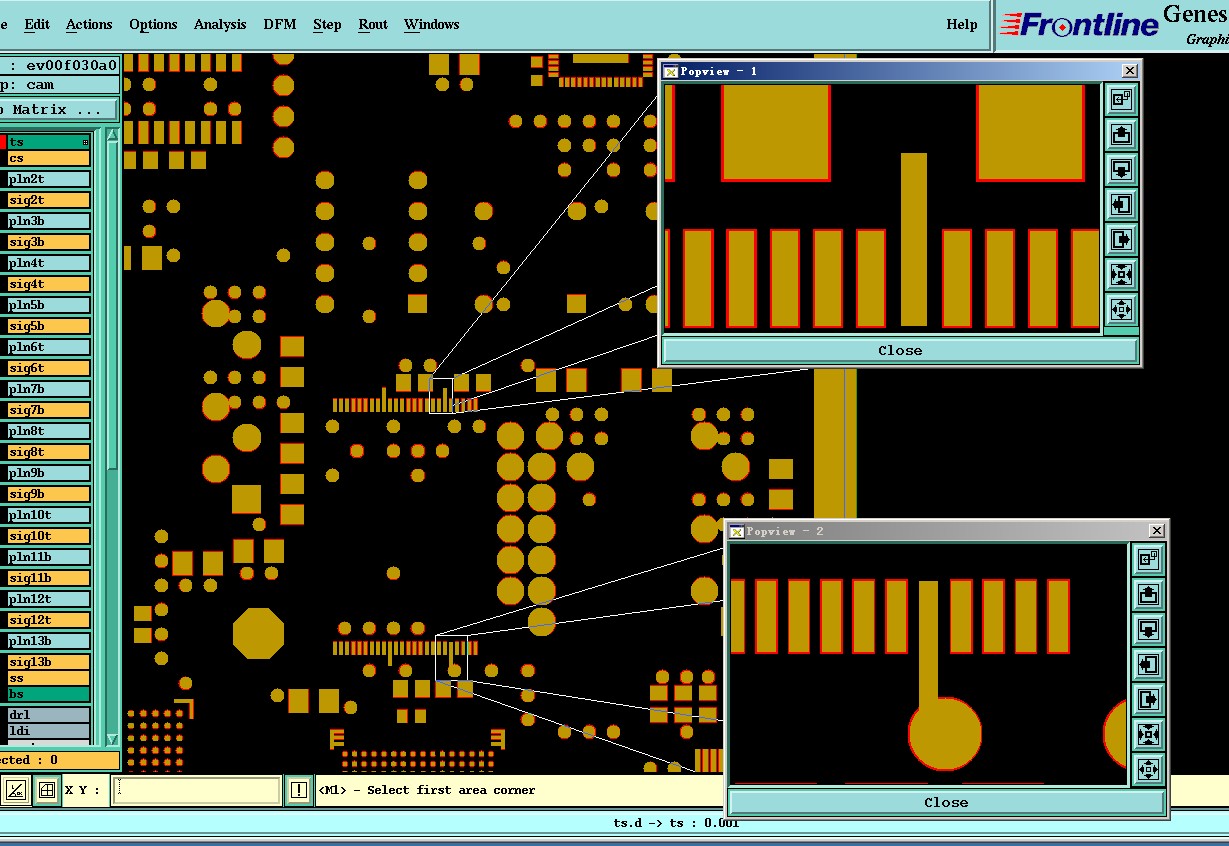Zoom out icon in Popview 1
The height and width of the screenshot is (846, 1229).
(1121, 308)
